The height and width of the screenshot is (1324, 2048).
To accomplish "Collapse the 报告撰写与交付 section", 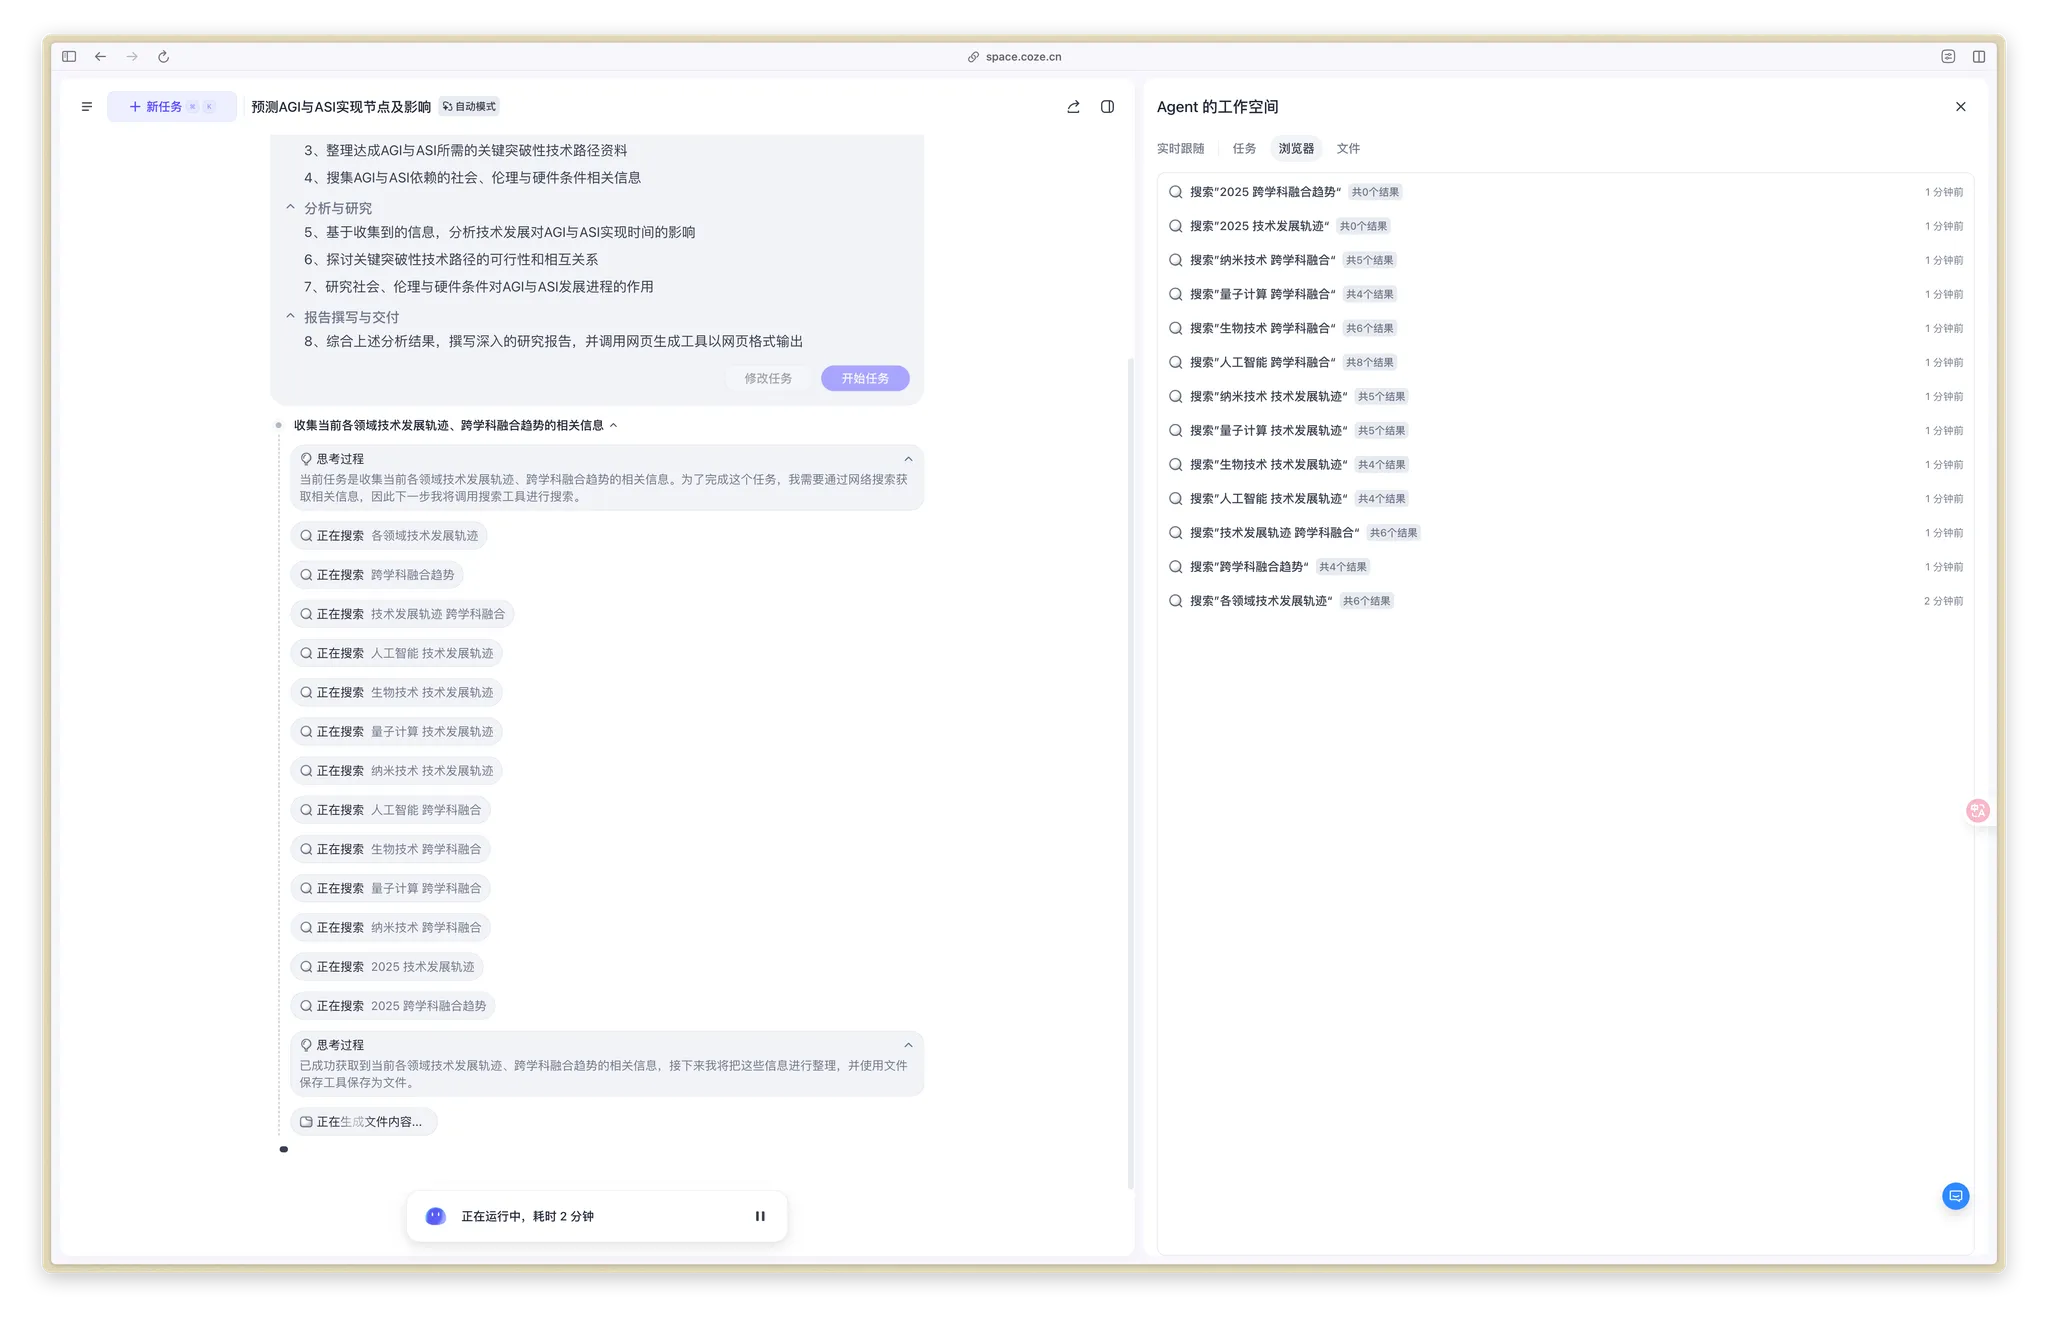I will coord(291,317).
